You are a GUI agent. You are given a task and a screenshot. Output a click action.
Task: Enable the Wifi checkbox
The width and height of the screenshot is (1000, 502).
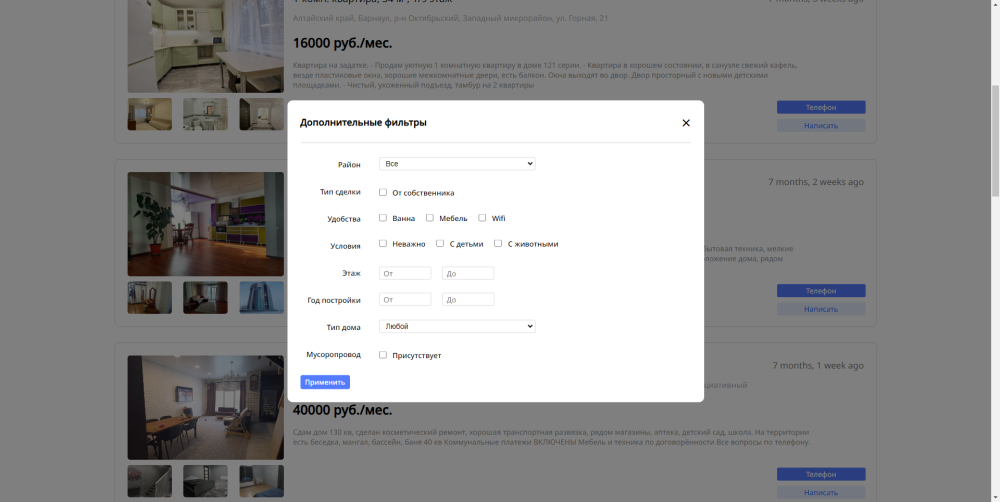pos(482,218)
